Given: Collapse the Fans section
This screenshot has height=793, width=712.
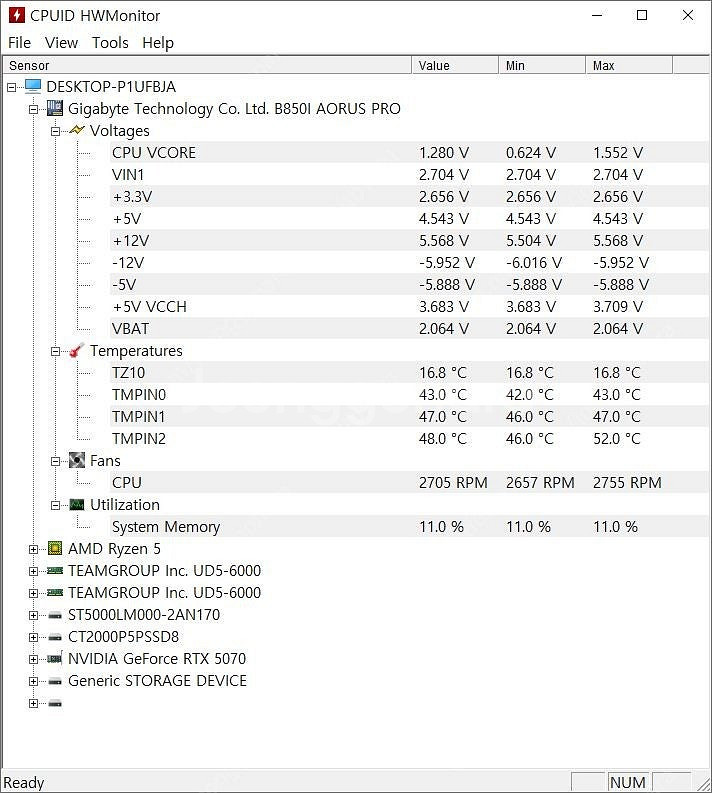Looking at the screenshot, I should click(x=56, y=461).
